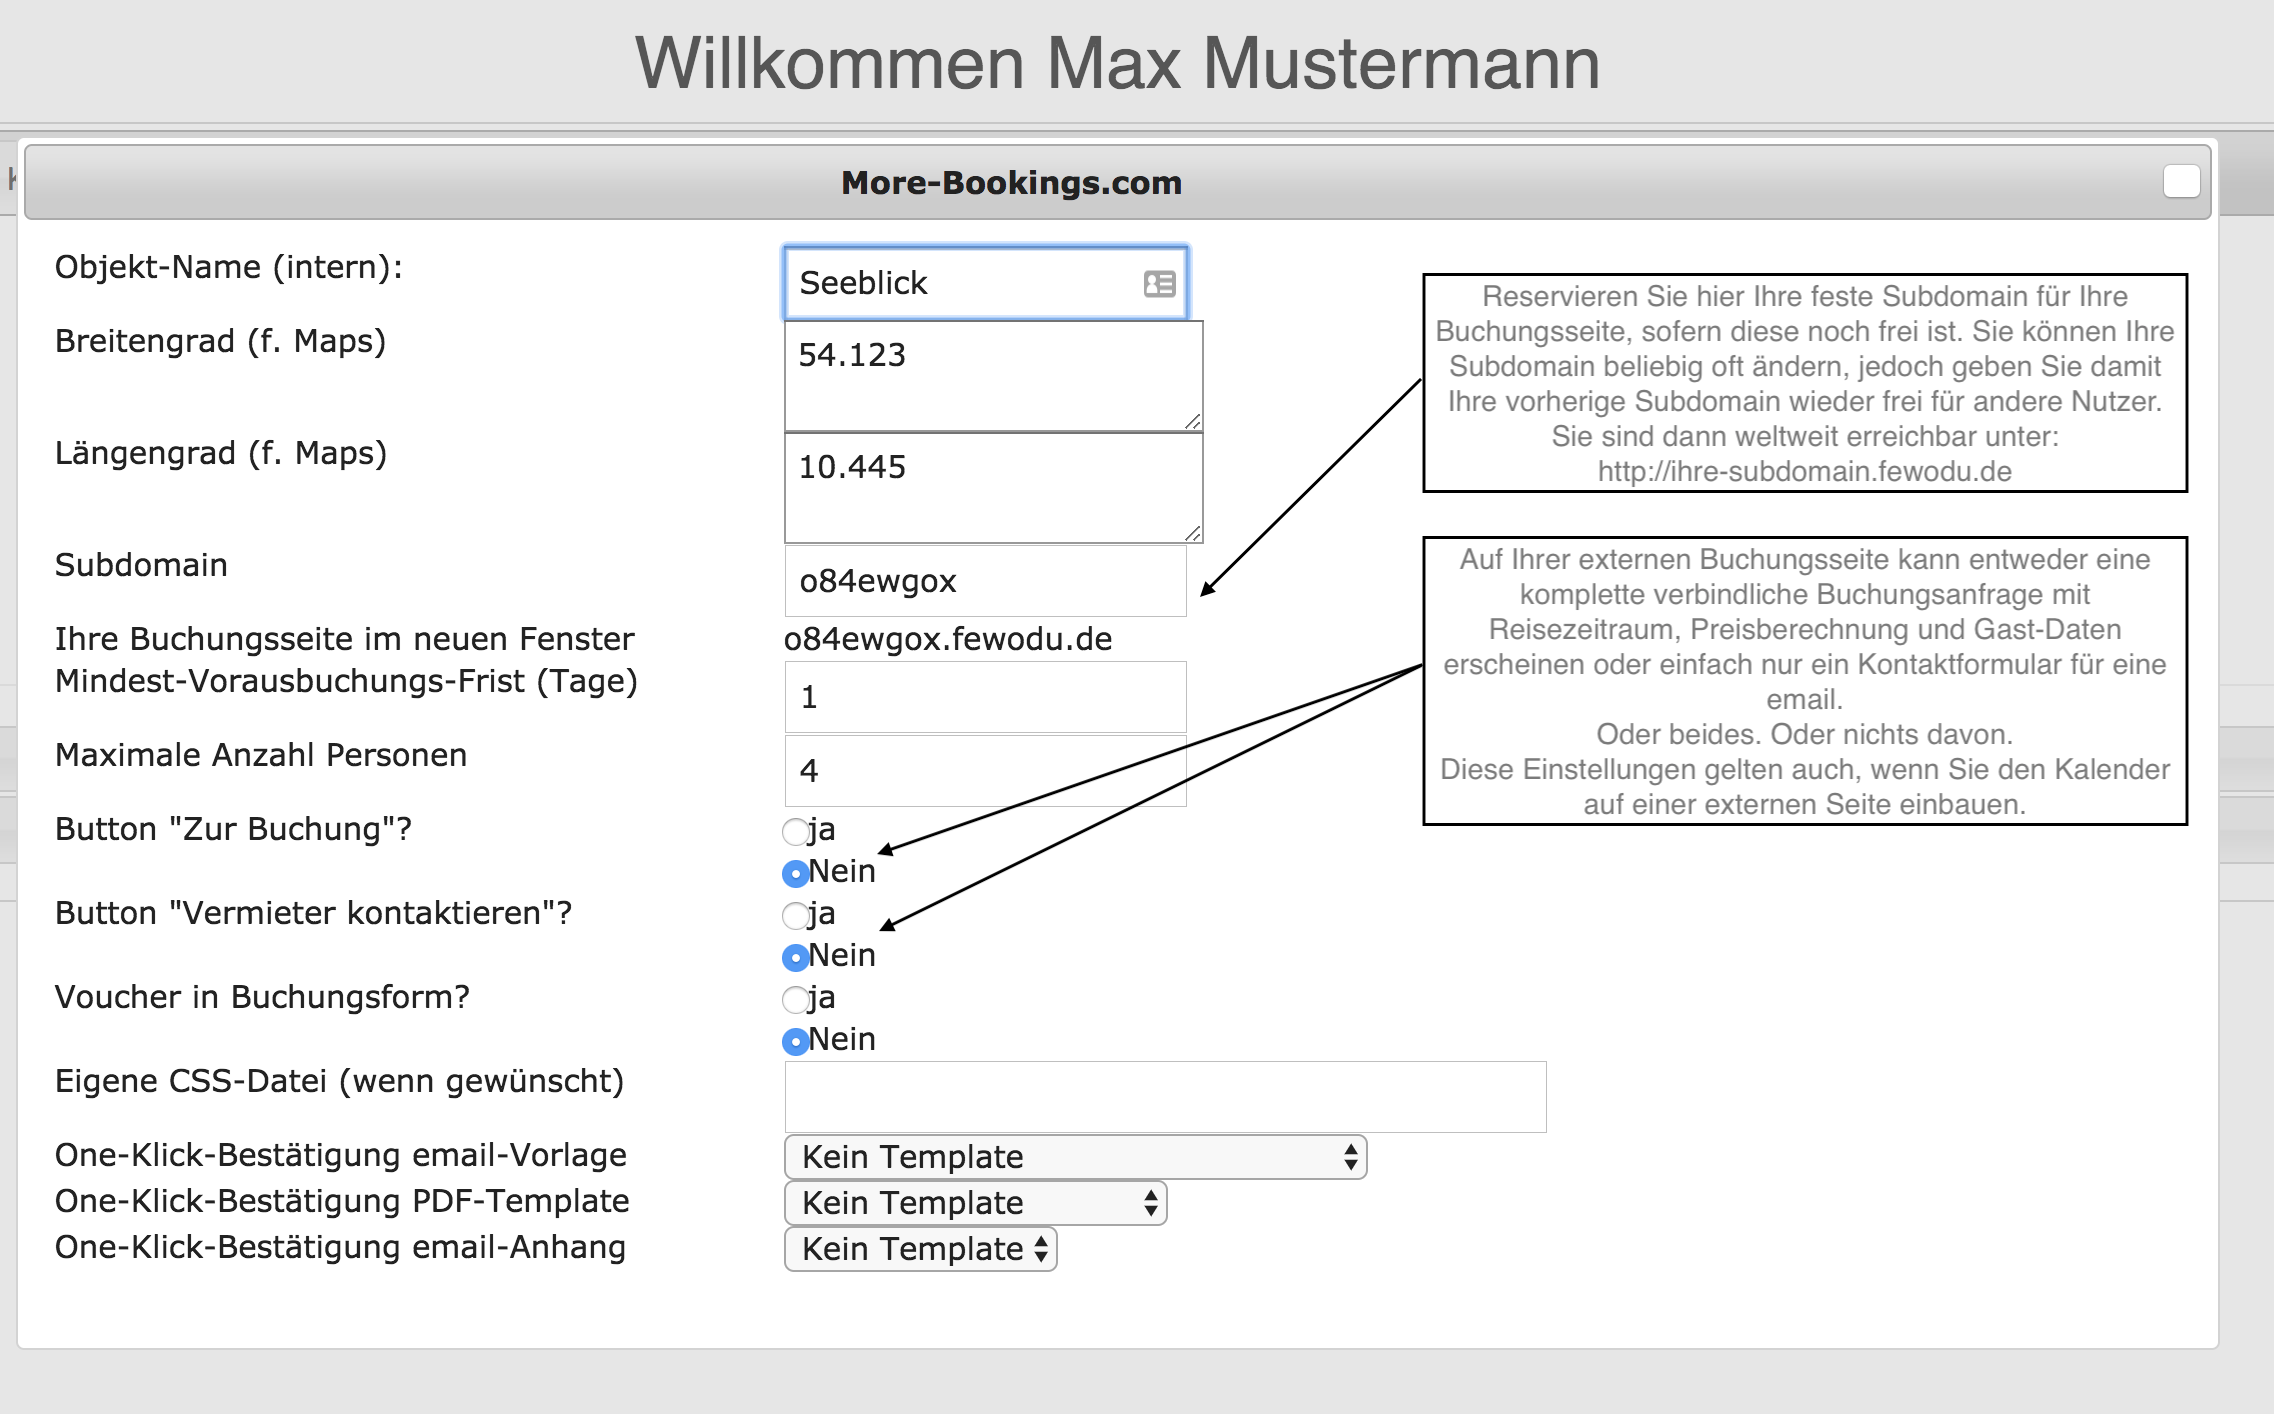Click the http://ihre-subdomain.fewodu.de help text
The height and width of the screenshot is (1414, 2274).
tap(1804, 471)
